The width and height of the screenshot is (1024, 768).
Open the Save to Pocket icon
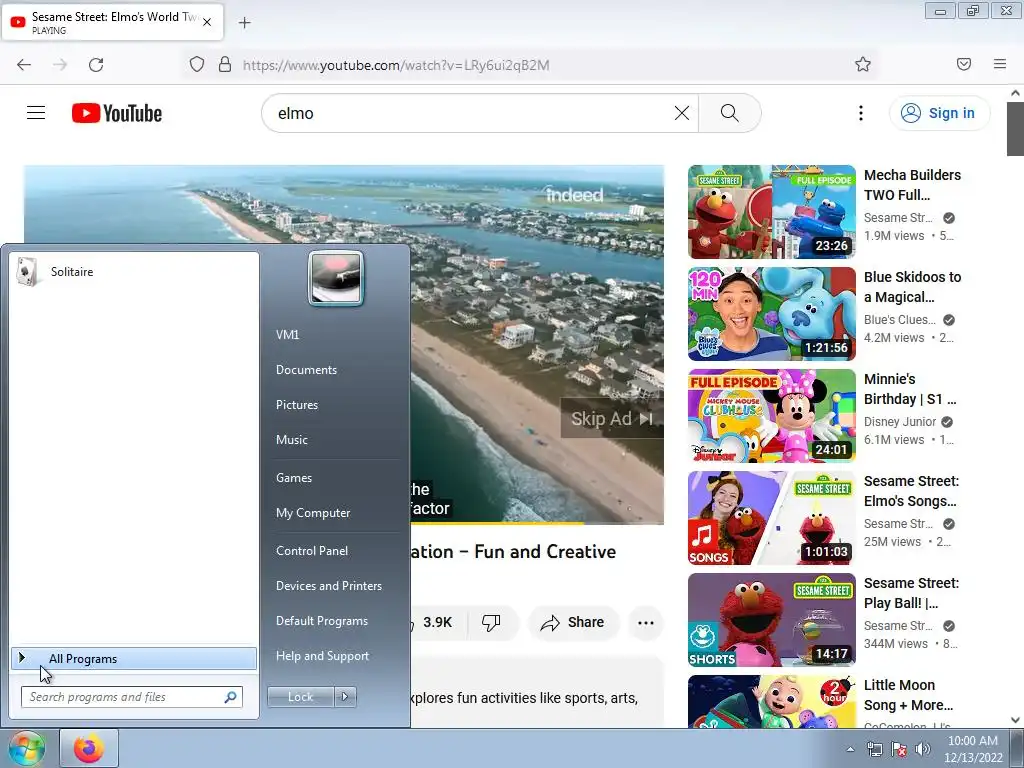963,64
